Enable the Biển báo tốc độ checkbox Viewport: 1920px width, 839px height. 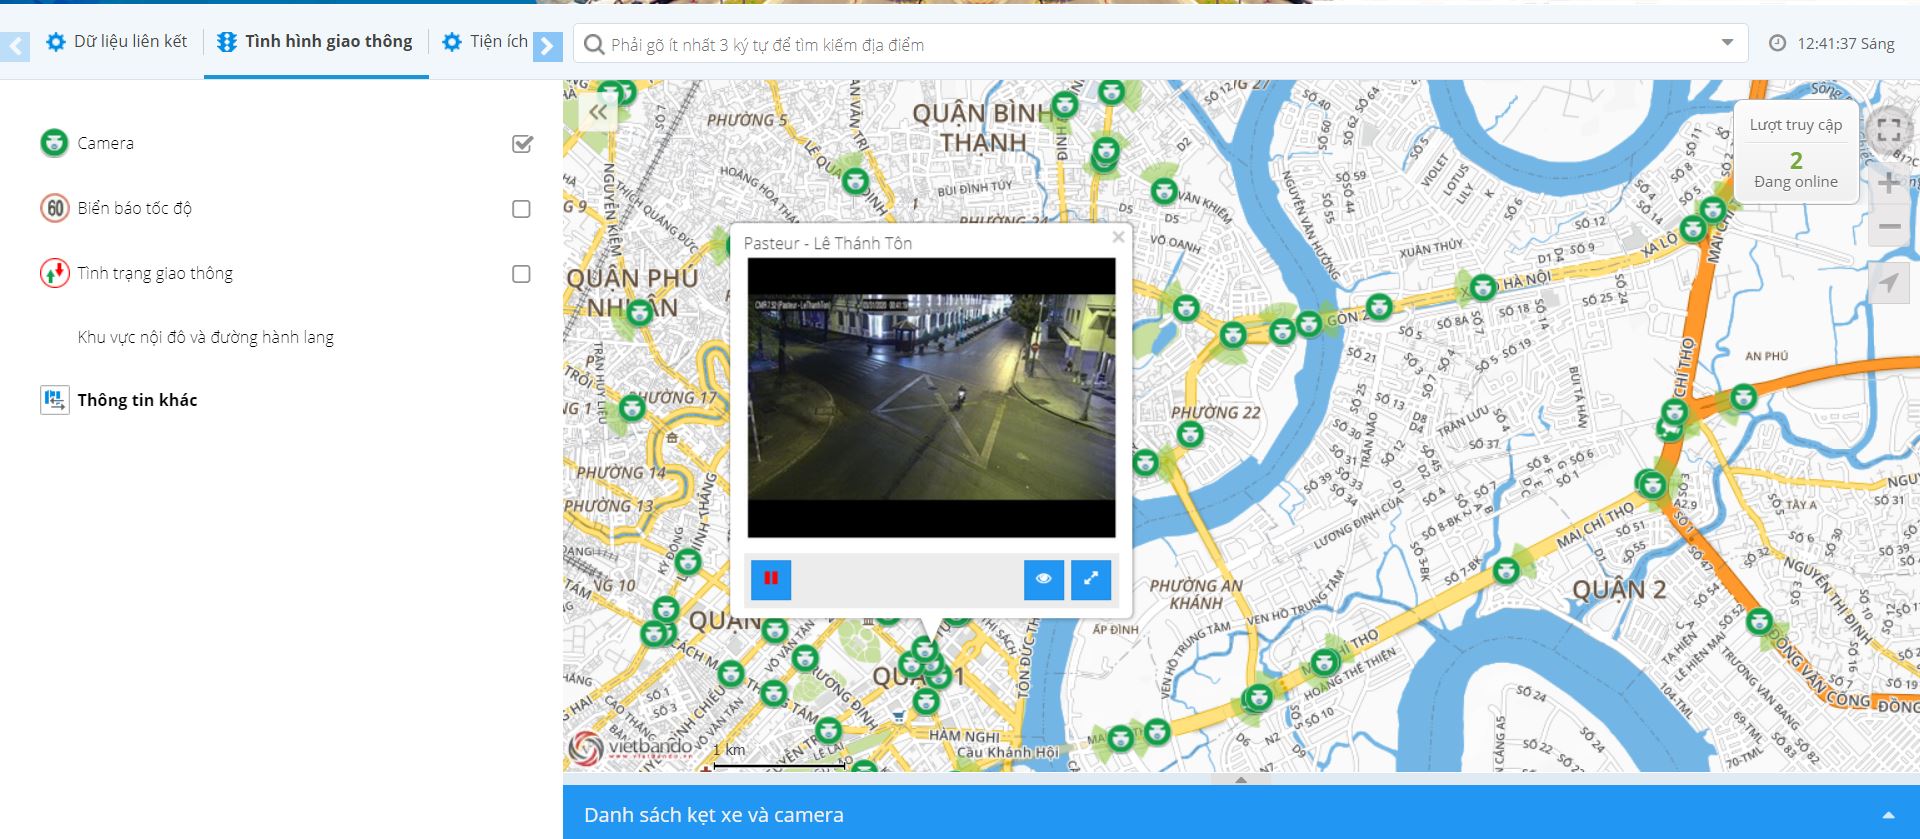point(521,209)
